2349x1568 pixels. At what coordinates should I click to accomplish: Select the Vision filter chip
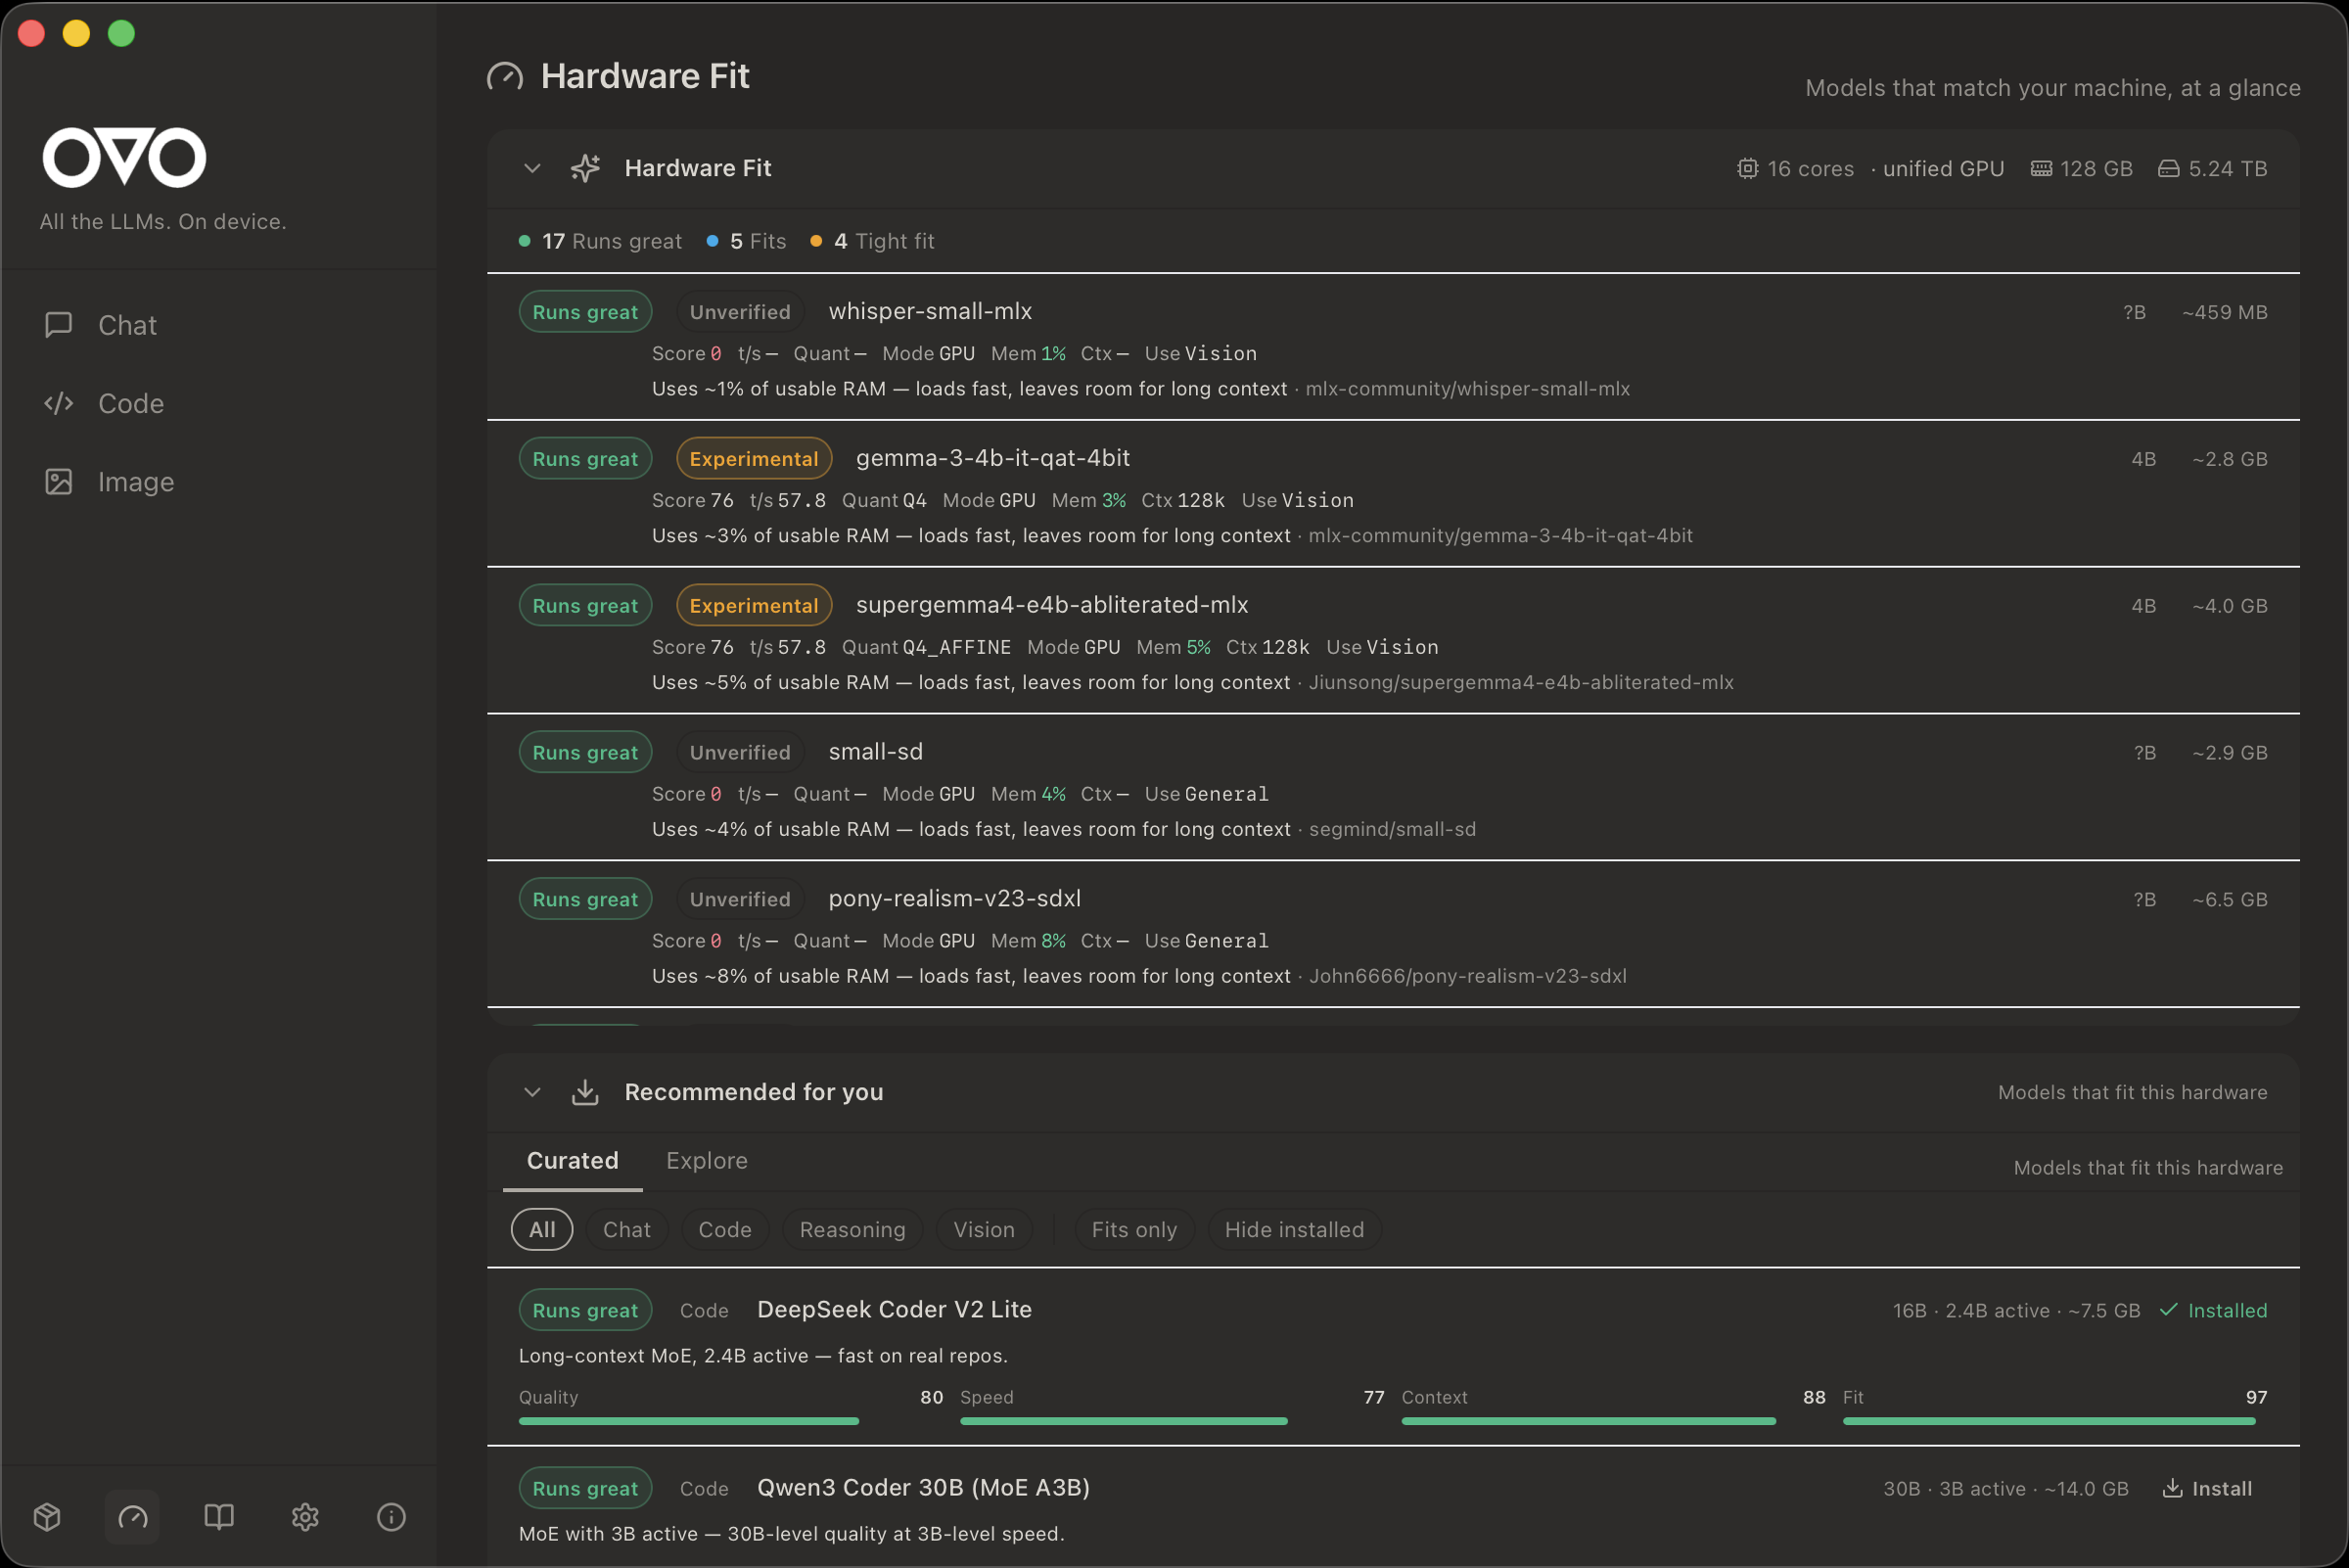click(x=983, y=1229)
